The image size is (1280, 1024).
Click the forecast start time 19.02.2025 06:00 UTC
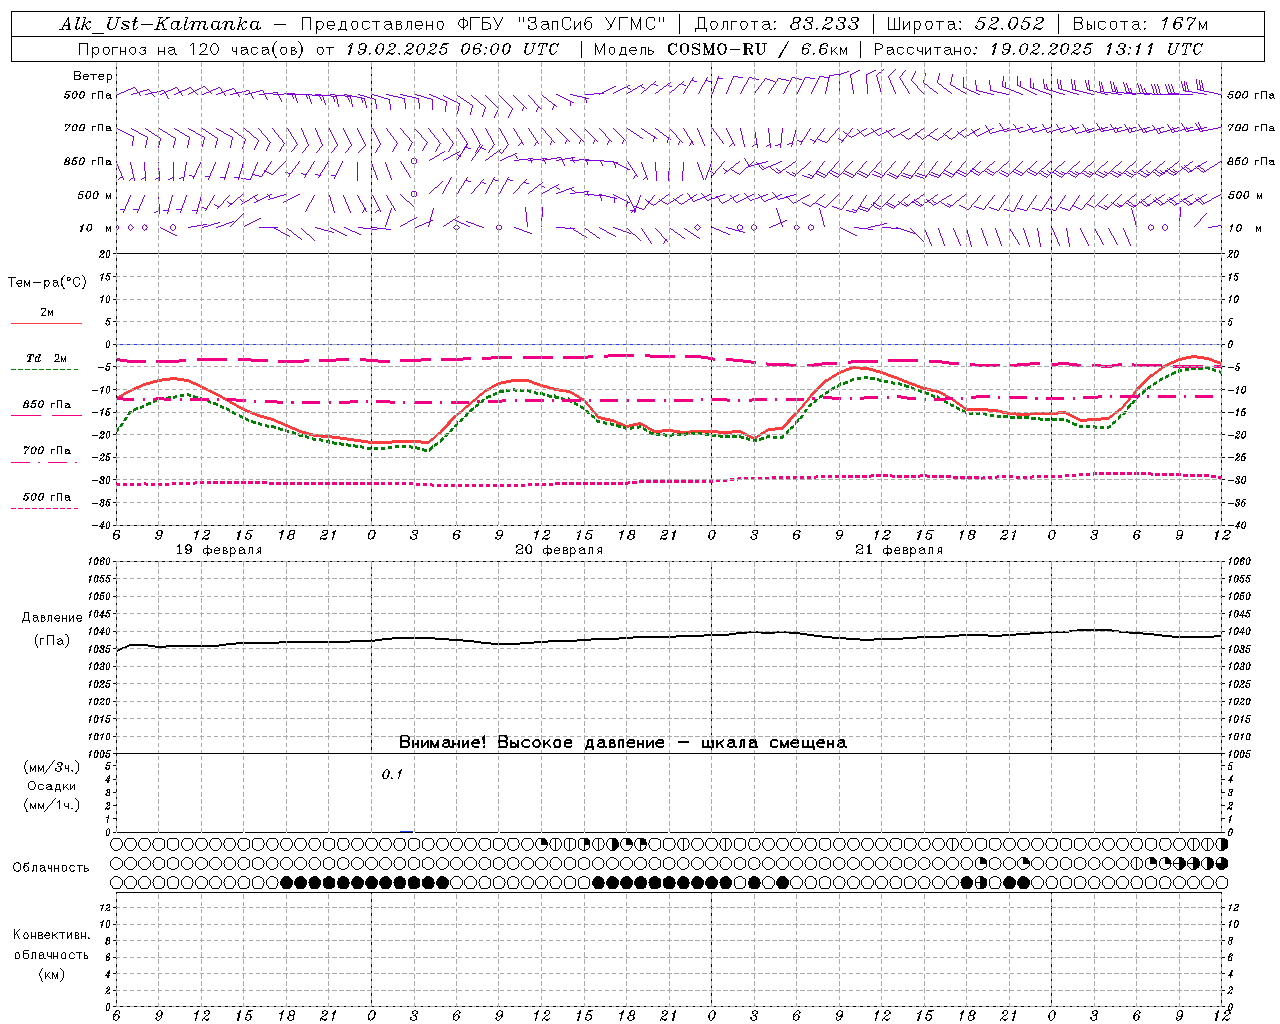pos(451,49)
